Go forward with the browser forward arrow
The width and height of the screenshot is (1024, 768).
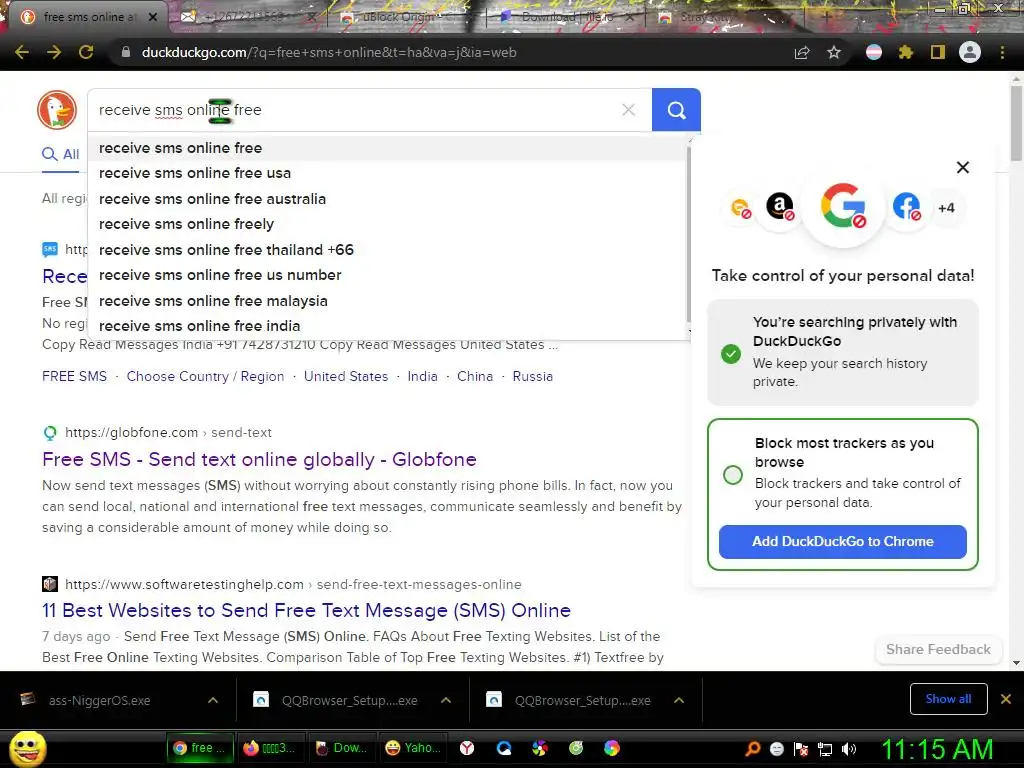[54, 52]
